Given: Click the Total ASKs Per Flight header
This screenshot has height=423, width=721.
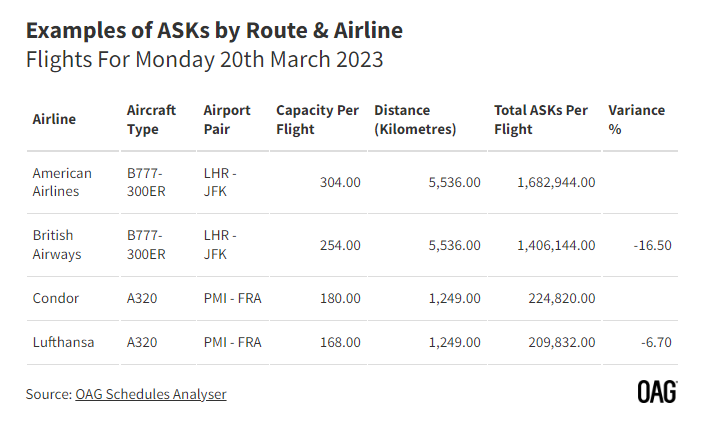Looking at the screenshot, I should pyautogui.click(x=541, y=120).
